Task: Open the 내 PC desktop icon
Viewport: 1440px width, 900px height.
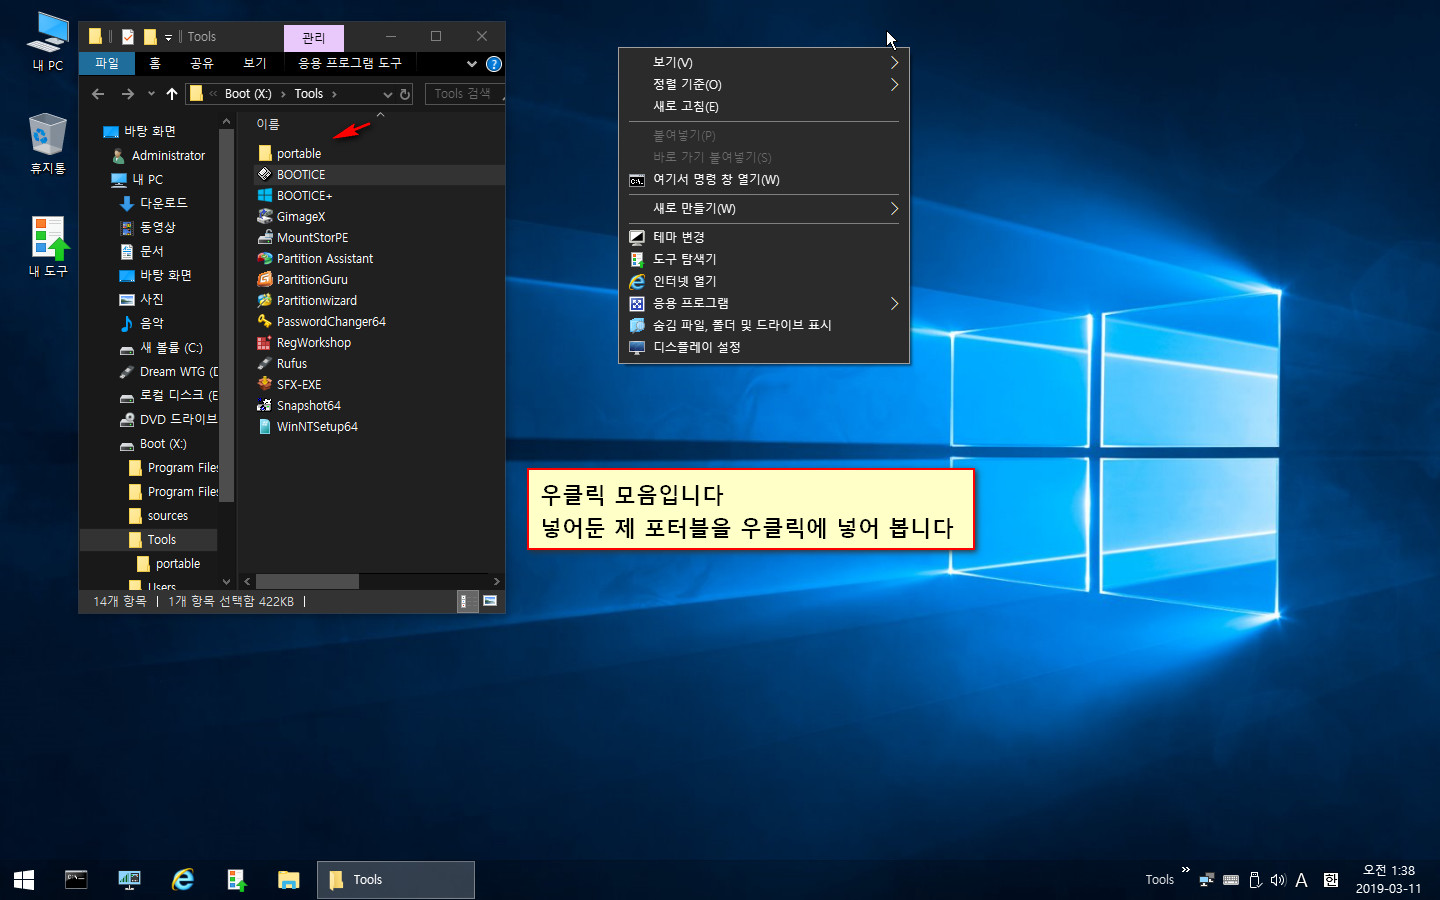Action: tap(47, 41)
